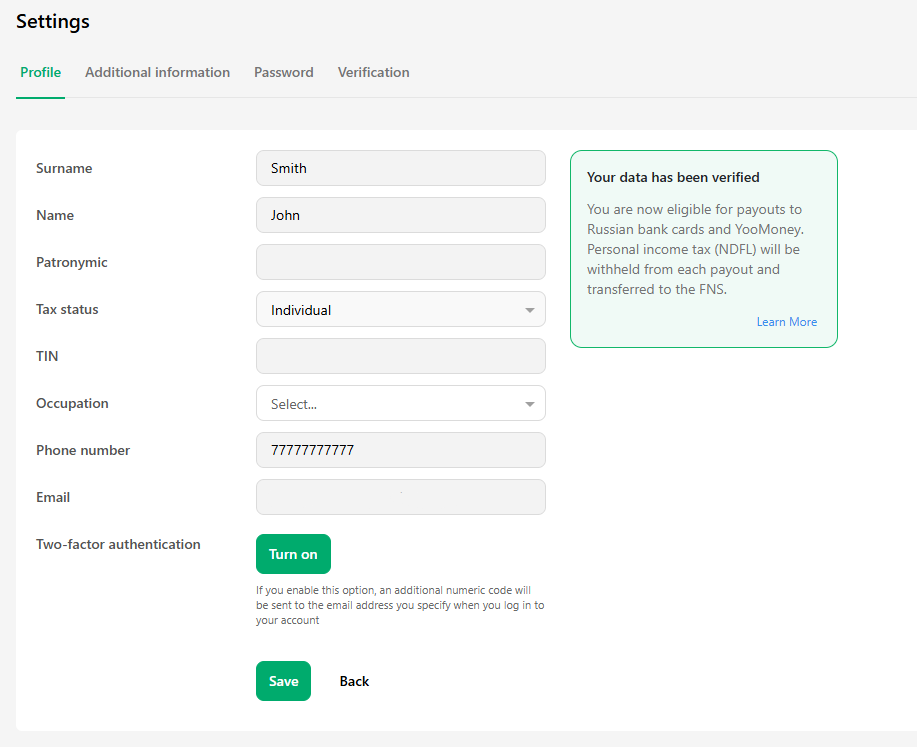Open the Verification tab
This screenshot has height=747, width=917.
pyautogui.click(x=373, y=73)
